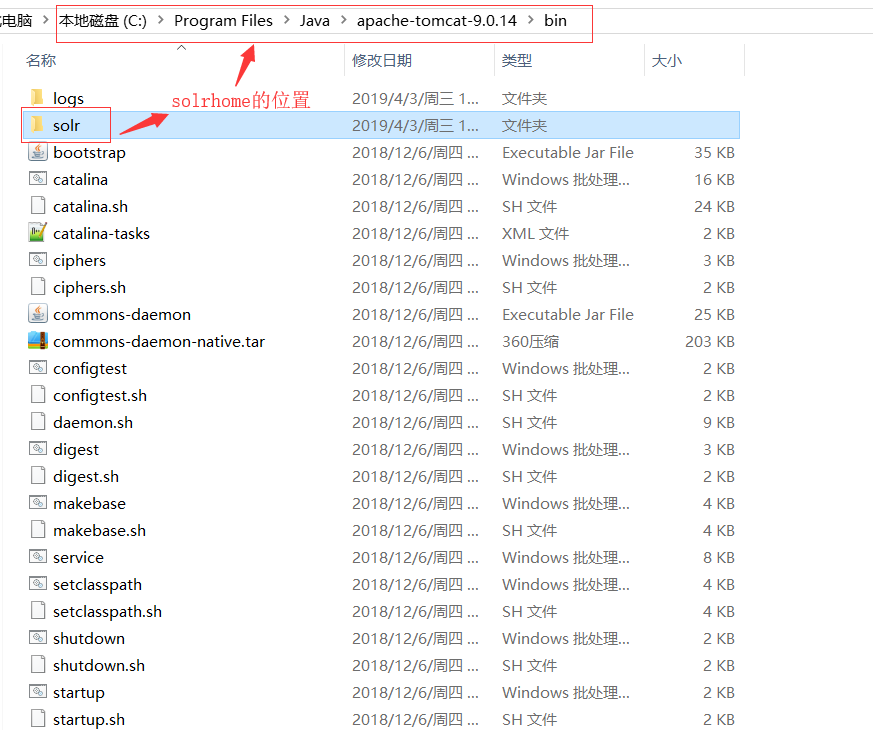Click the digest batch file icon

[x=37, y=449]
